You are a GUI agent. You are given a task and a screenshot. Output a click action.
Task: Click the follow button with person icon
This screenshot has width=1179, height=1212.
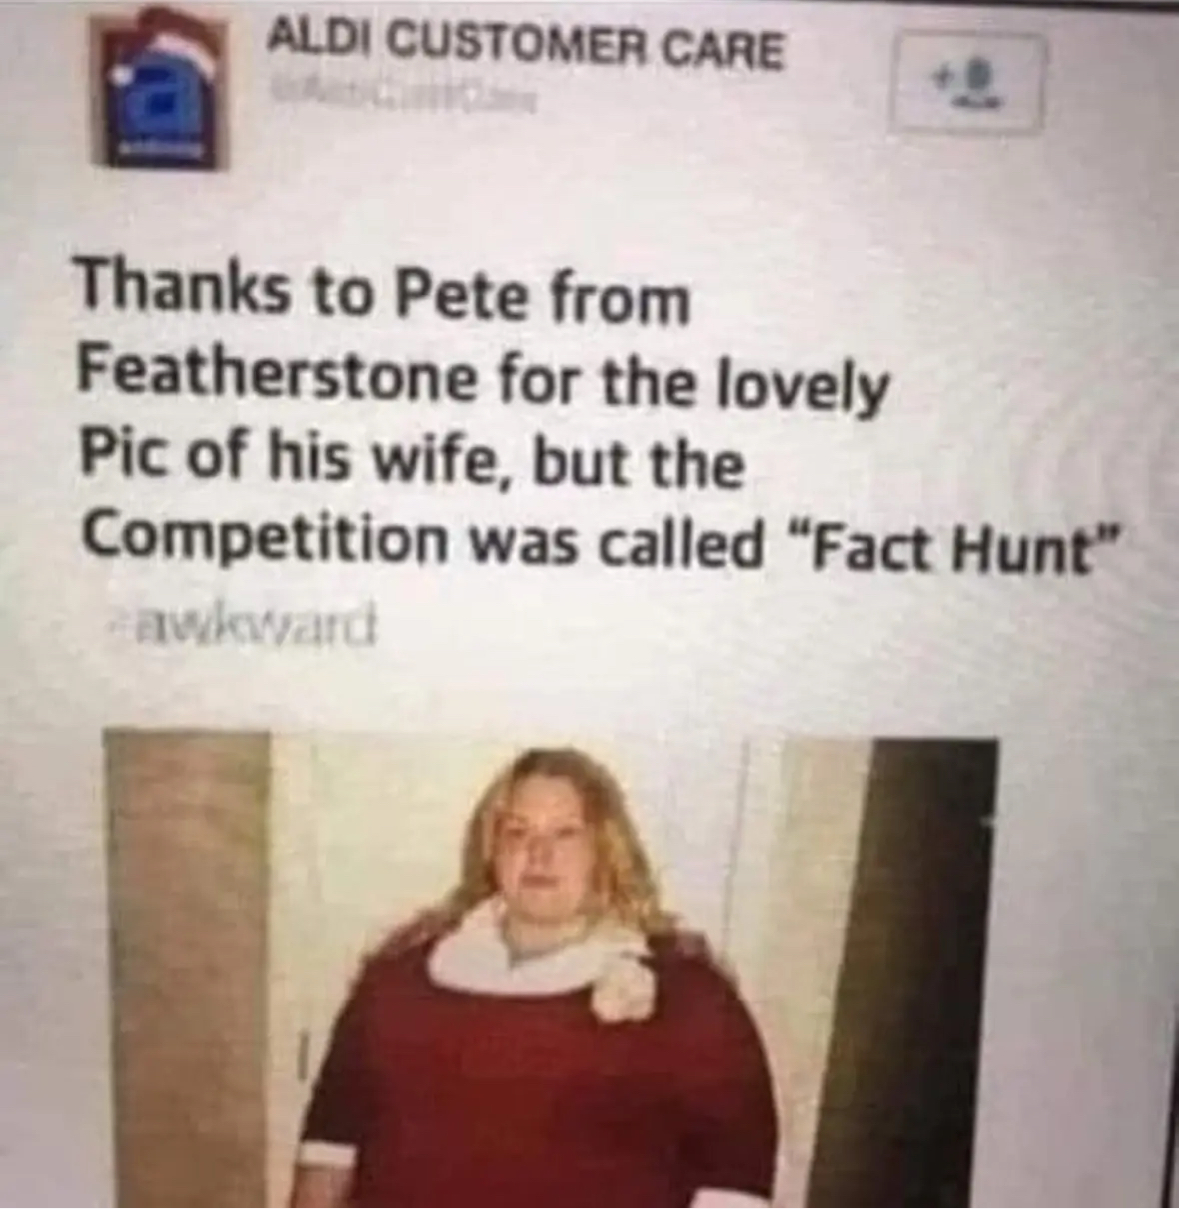pos(967,81)
